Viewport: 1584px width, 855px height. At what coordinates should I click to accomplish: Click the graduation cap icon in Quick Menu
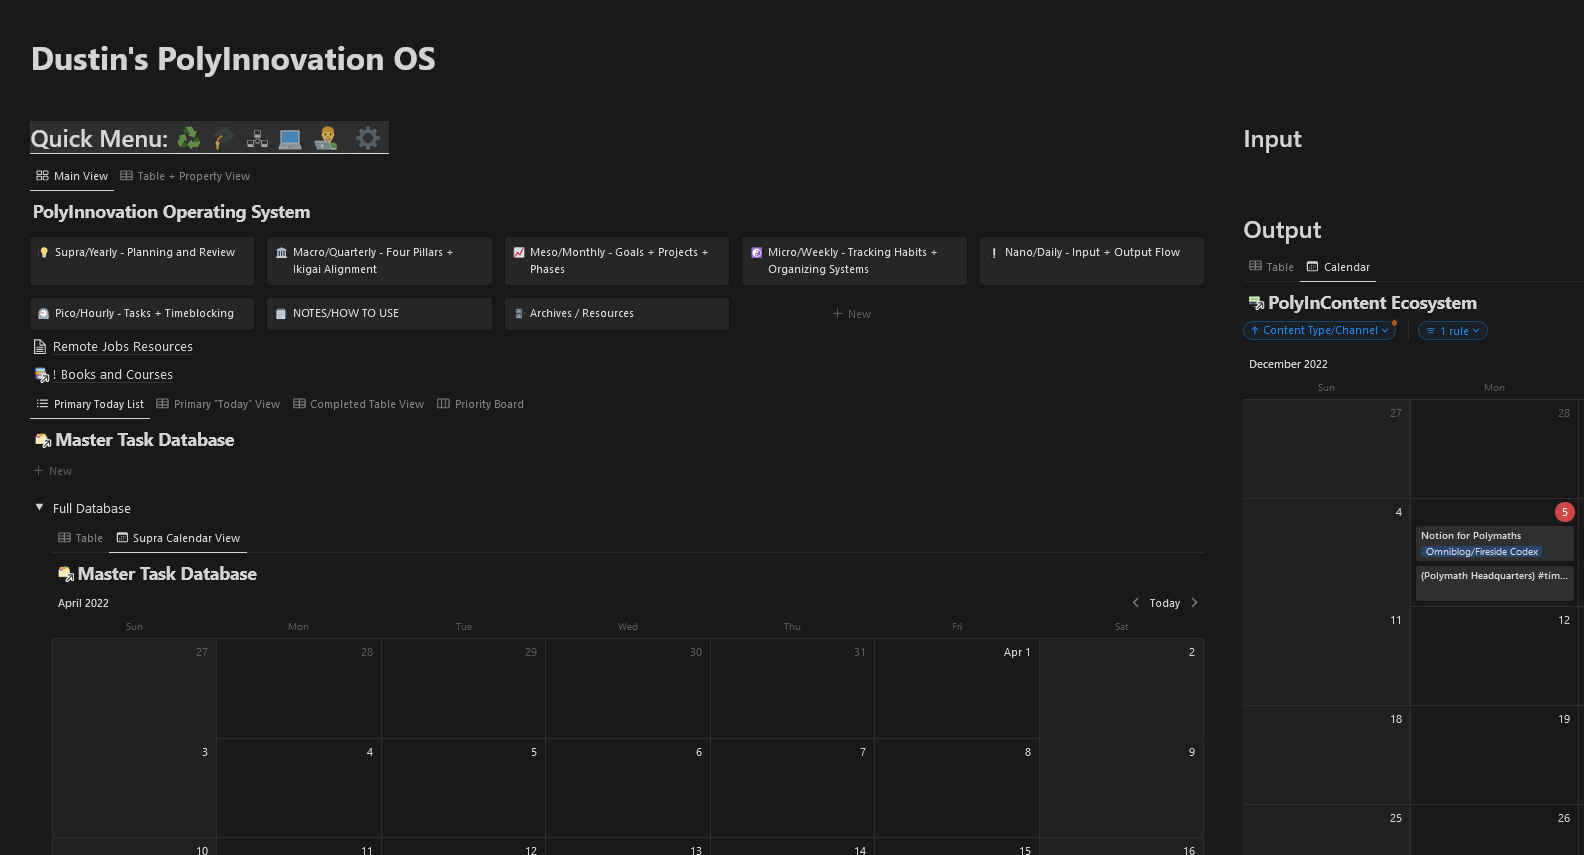pos(223,138)
